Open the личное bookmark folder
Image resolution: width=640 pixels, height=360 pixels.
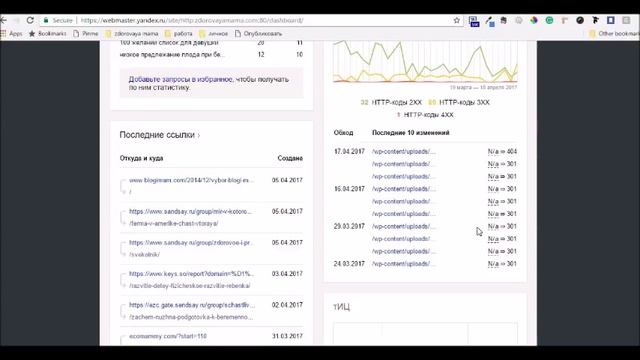213,34
